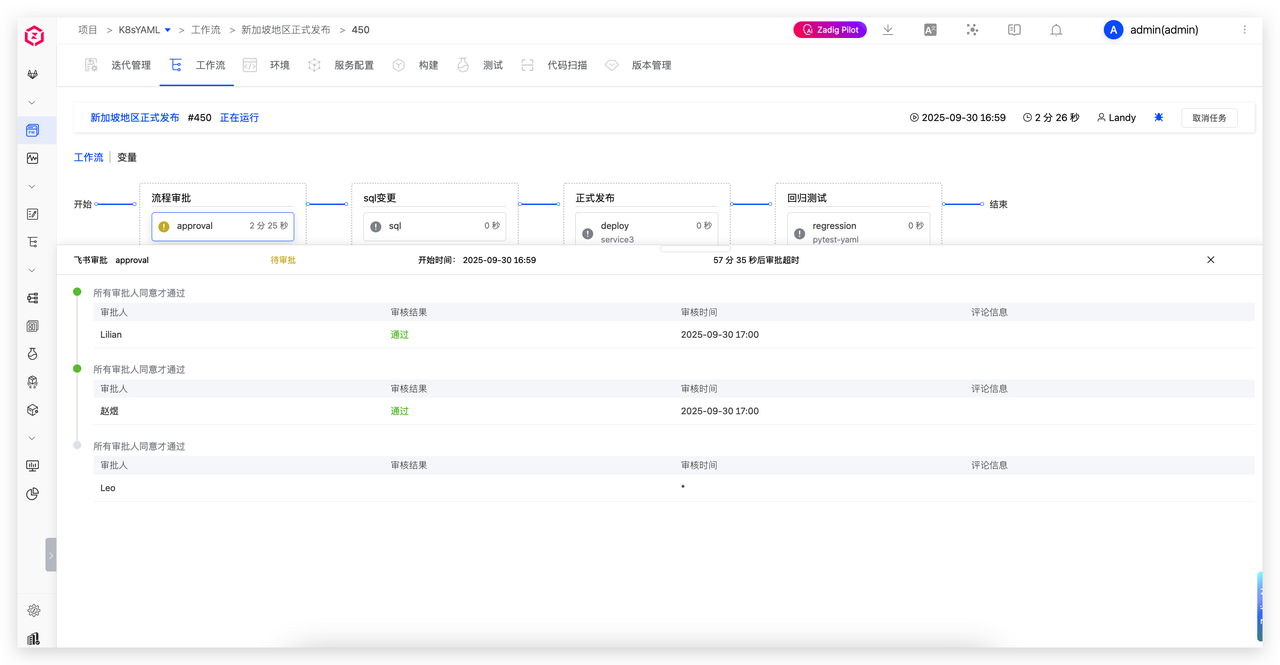Open the documentation book icon
This screenshot has height=665, width=1280.
pos(1014,30)
